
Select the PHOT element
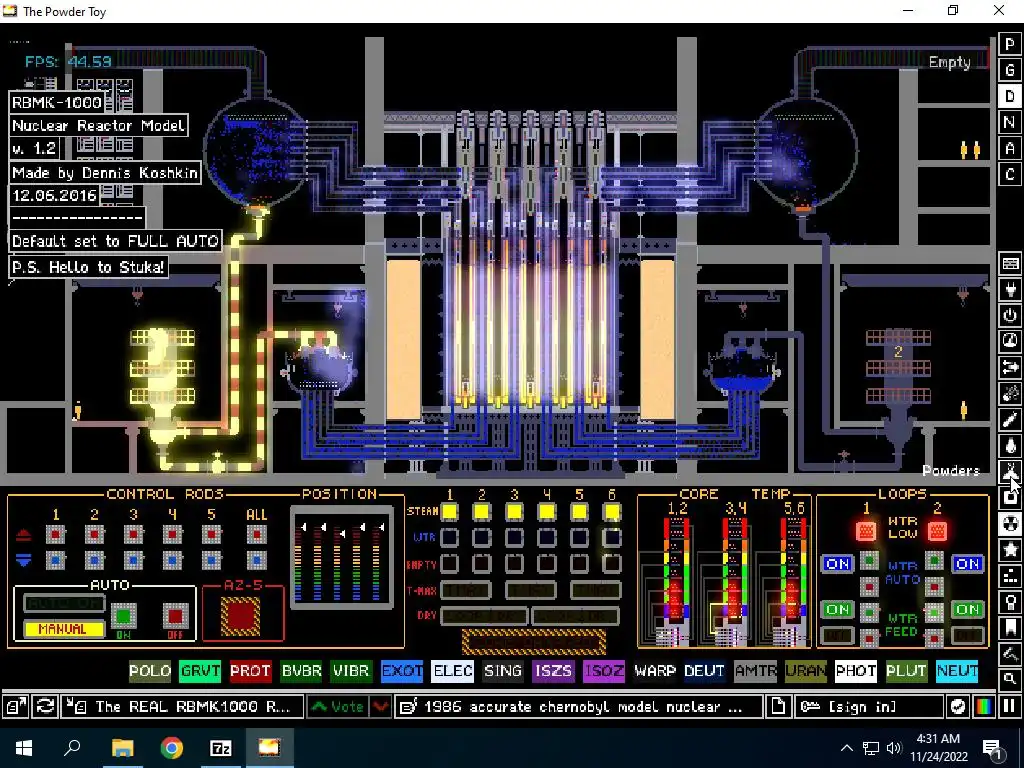[856, 671]
